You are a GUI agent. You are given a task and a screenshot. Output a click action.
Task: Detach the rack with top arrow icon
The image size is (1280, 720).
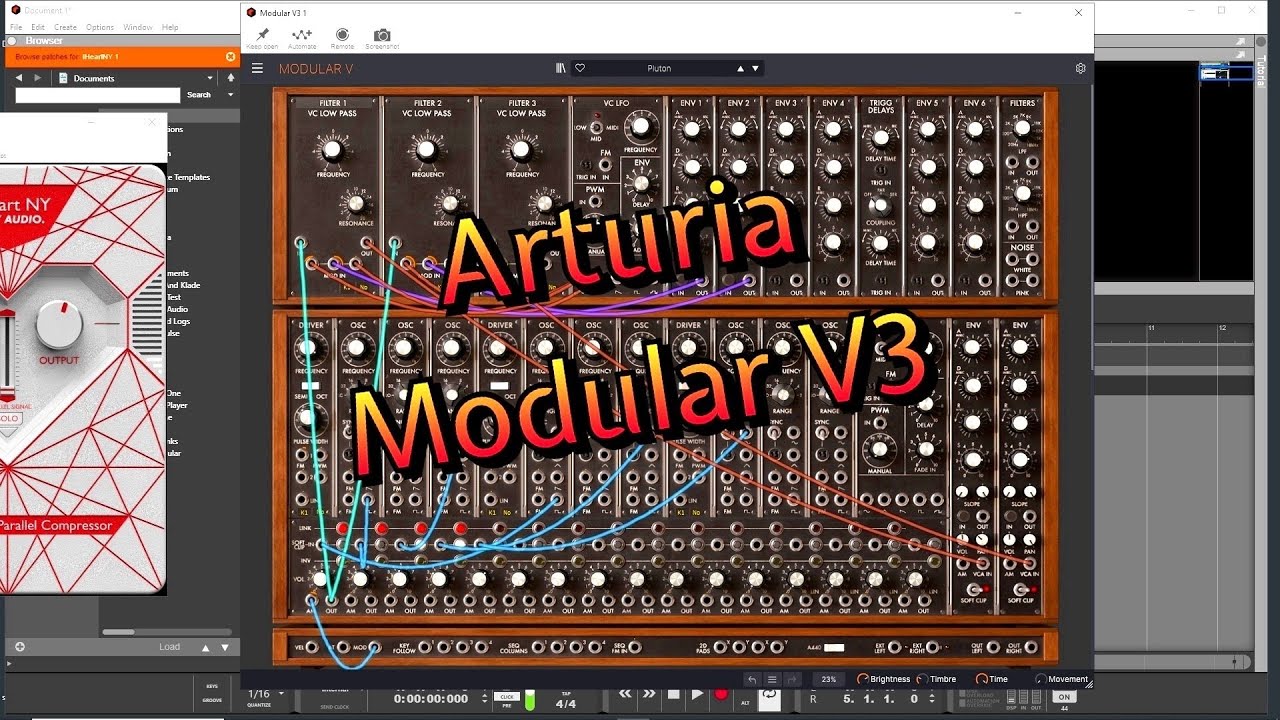click(x=1241, y=41)
